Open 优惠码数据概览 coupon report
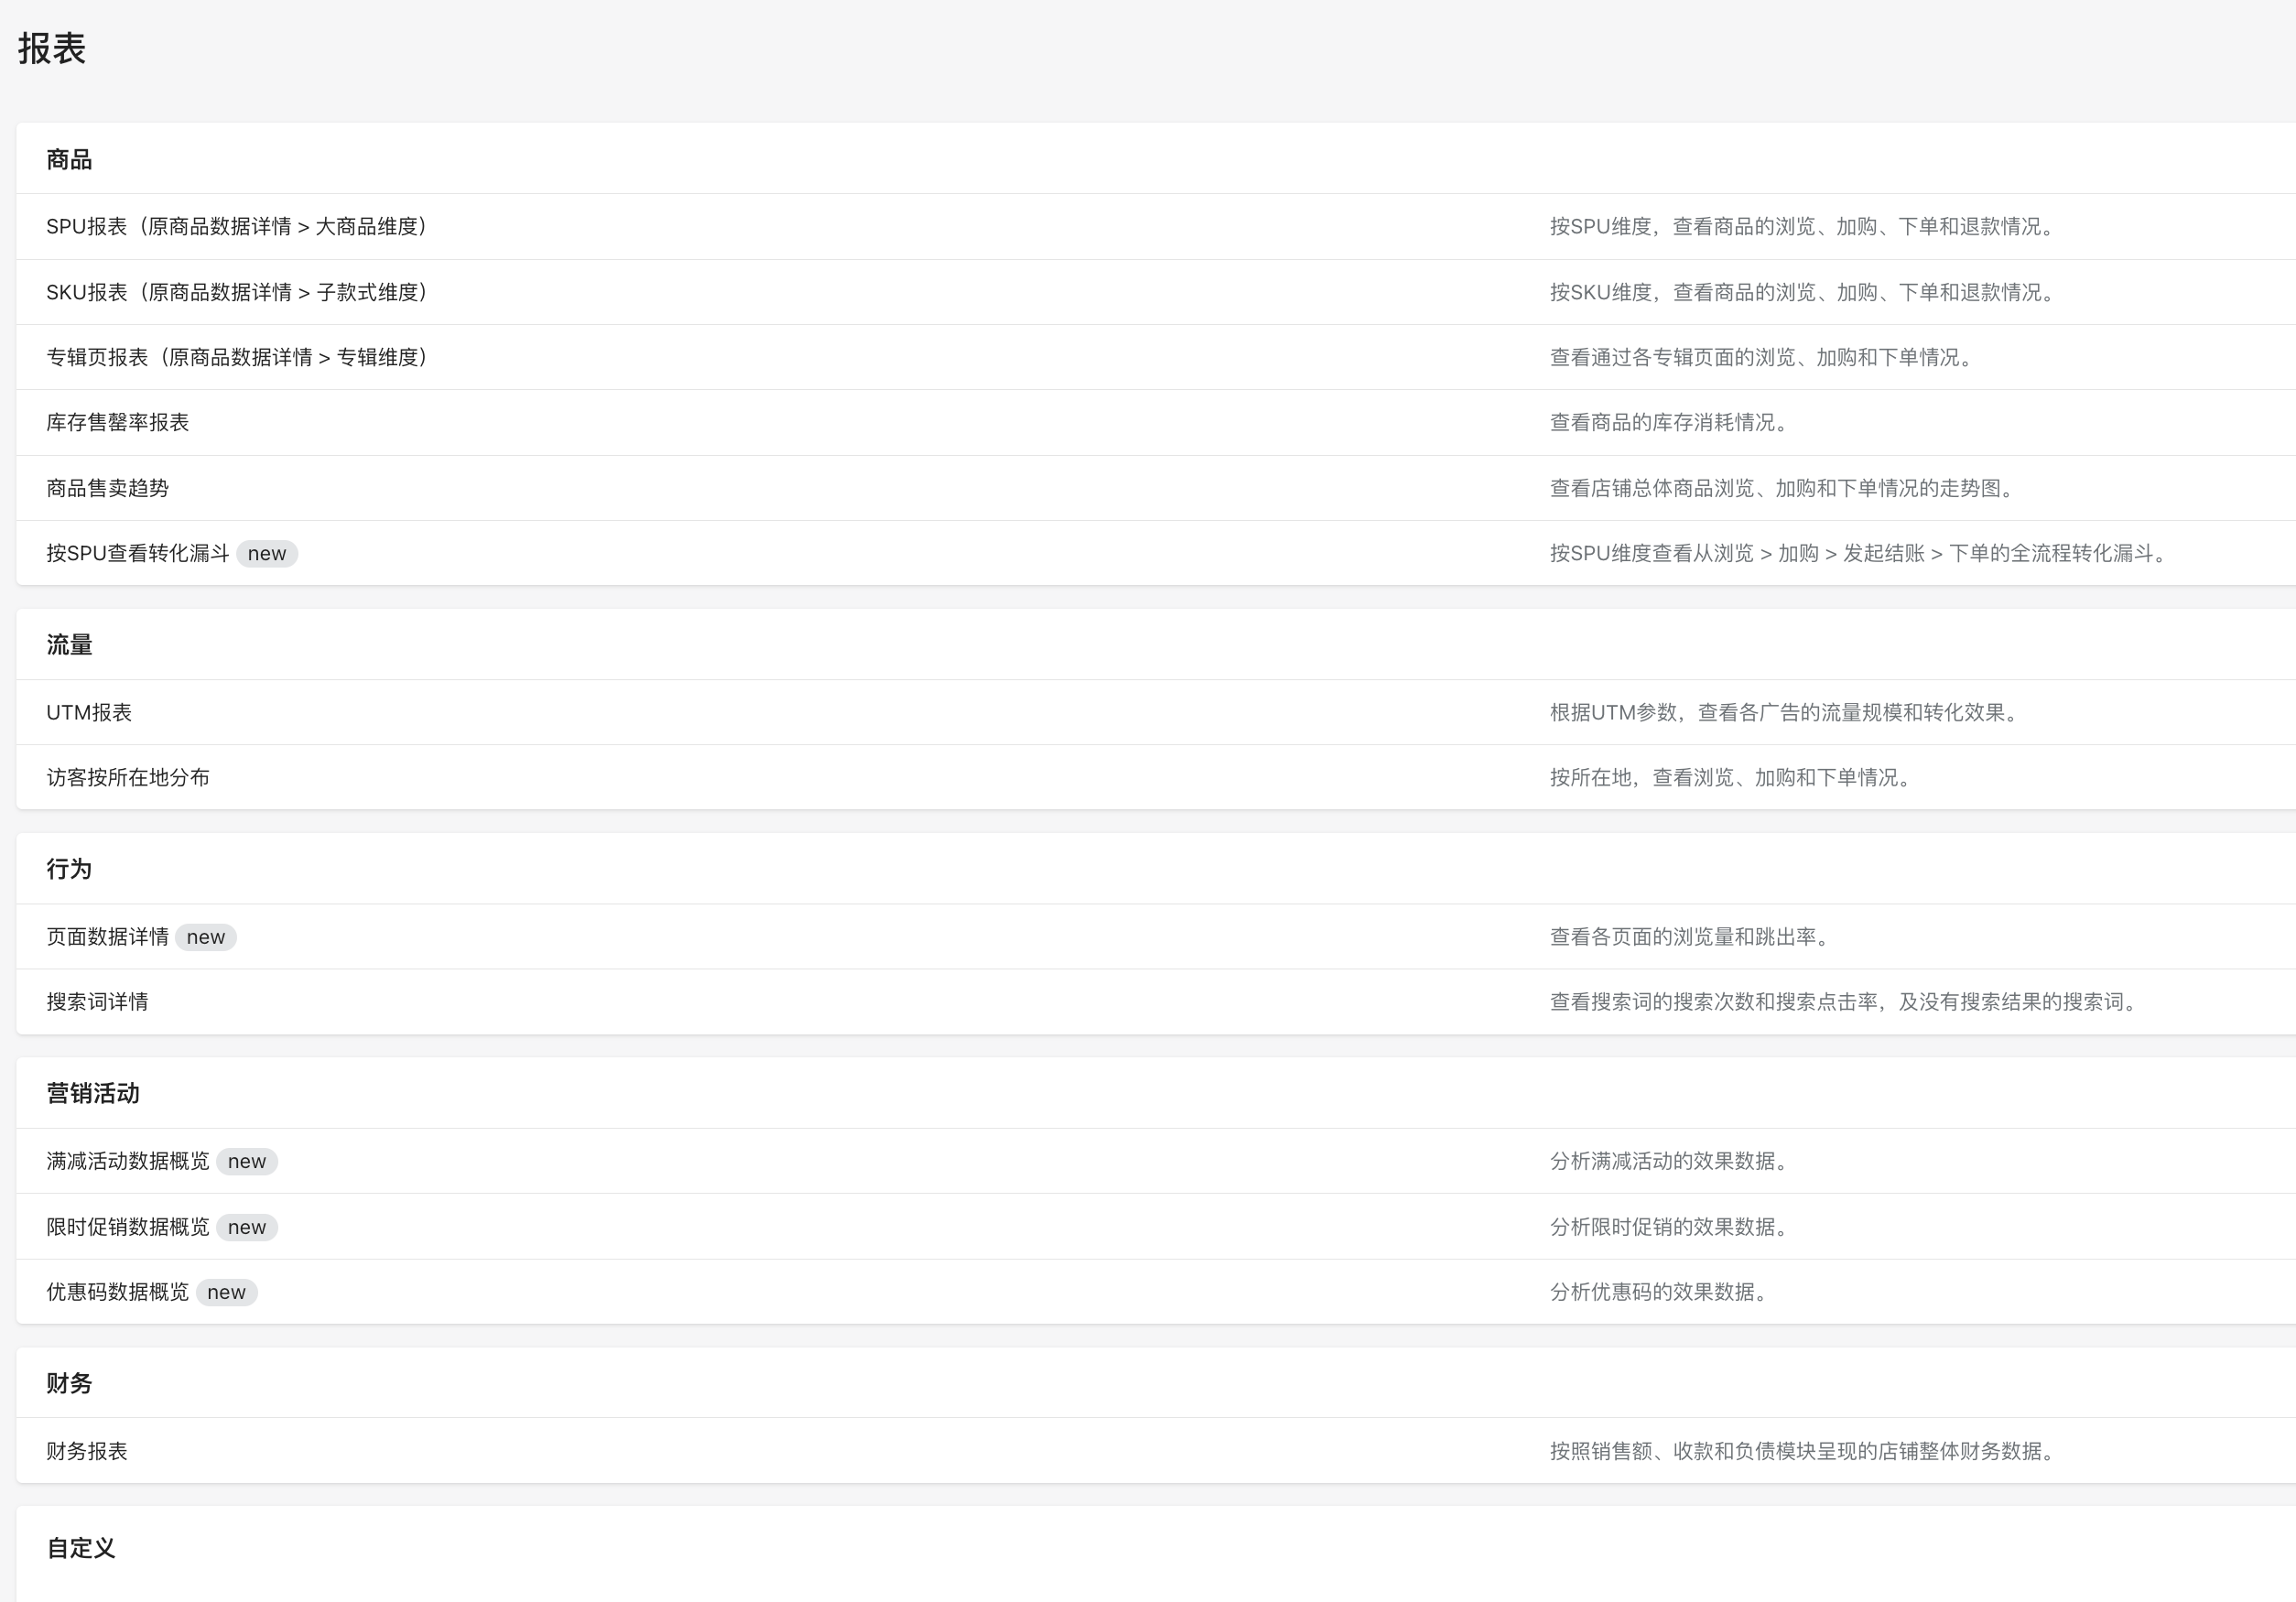This screenshot has height=1602, width=2296. [118, 1292]
